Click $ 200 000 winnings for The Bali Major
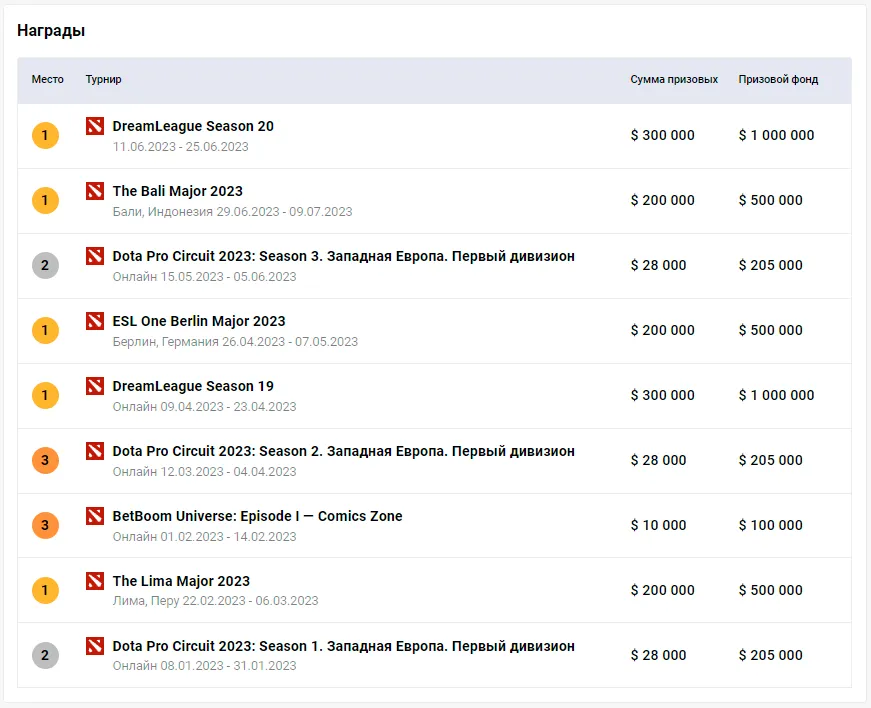The width and height of the screenshot is (871, 708). coord(663,200)
